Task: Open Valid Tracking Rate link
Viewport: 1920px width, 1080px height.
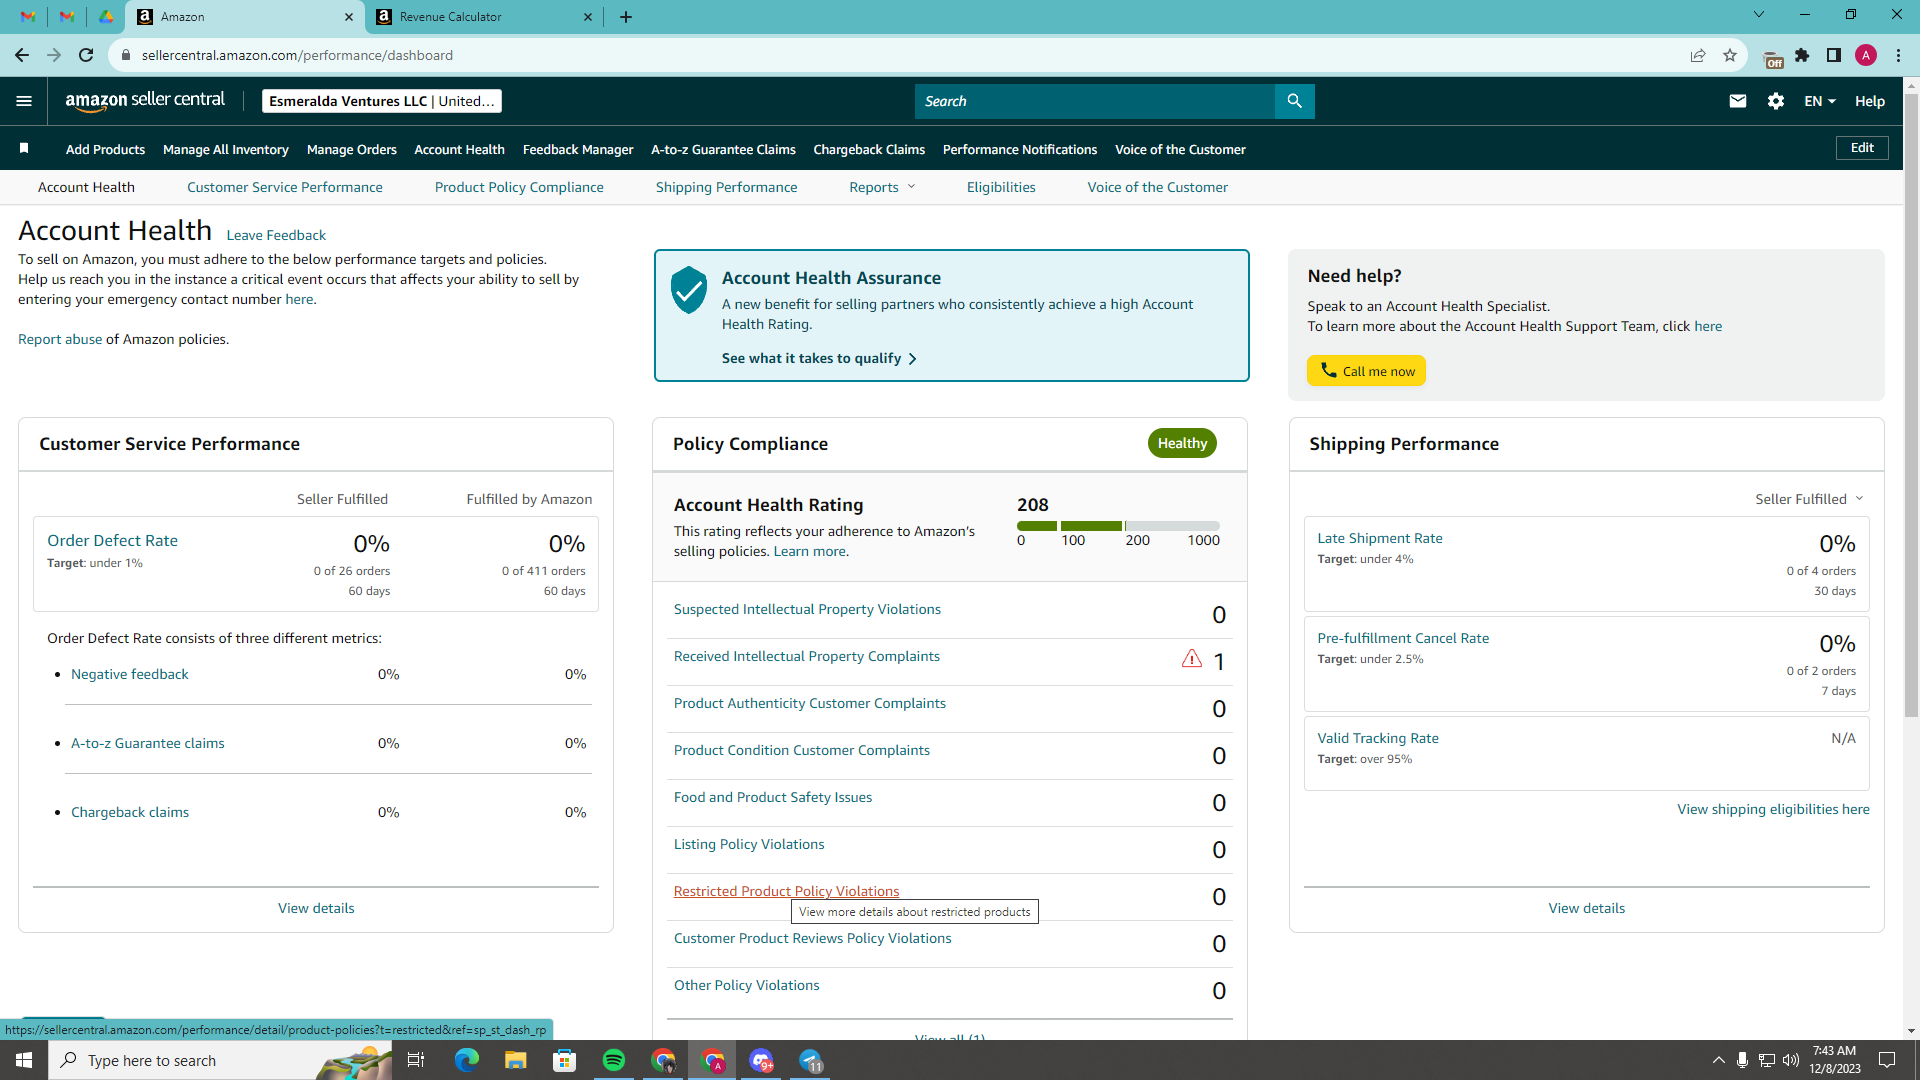Action: coord(1378,738)
